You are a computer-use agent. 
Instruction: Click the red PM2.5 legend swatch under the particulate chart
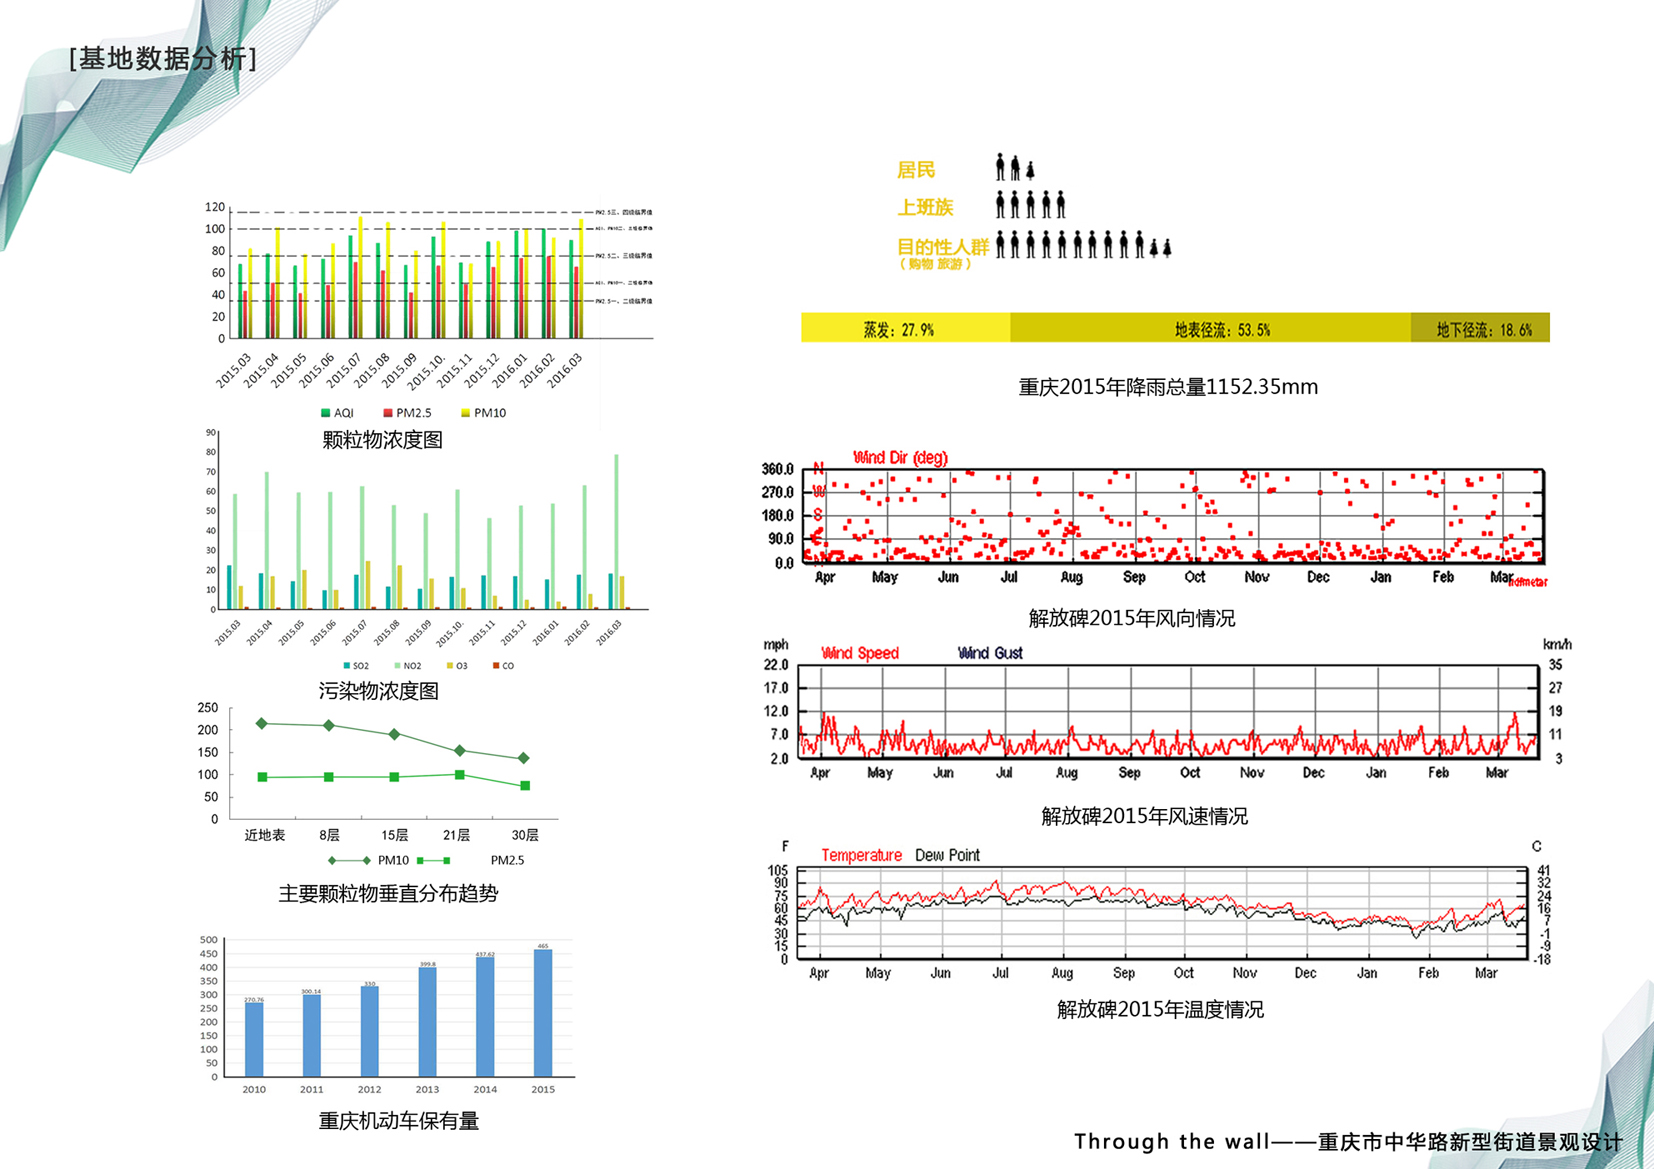388,413
